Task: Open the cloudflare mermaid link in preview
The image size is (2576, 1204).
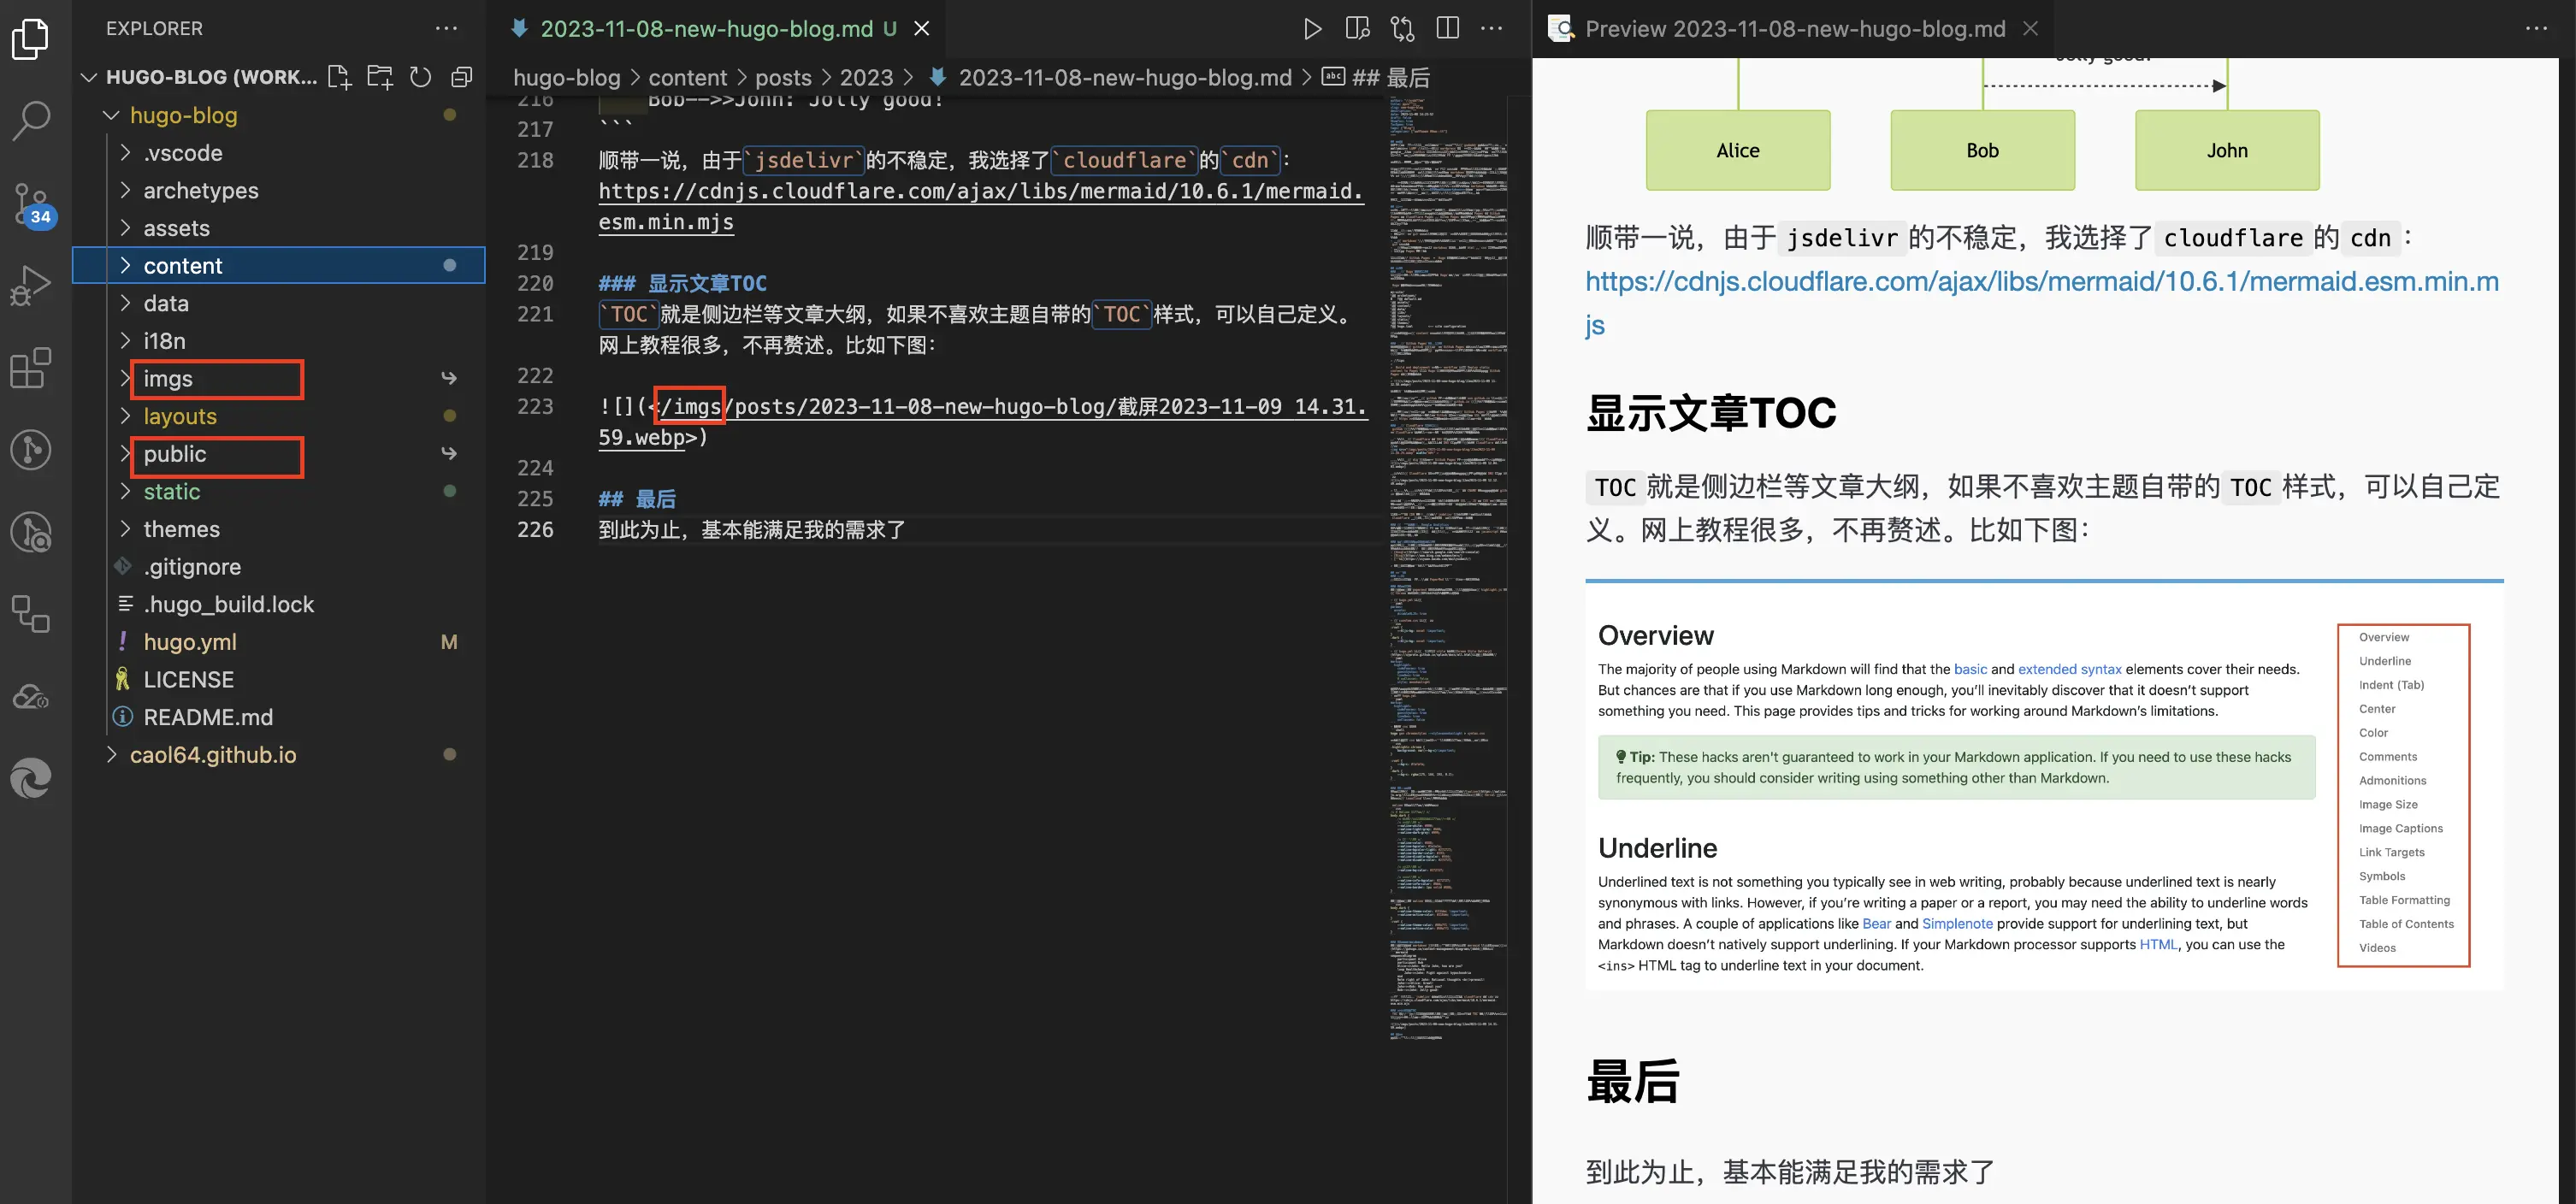Action: tap(2042, 303)
